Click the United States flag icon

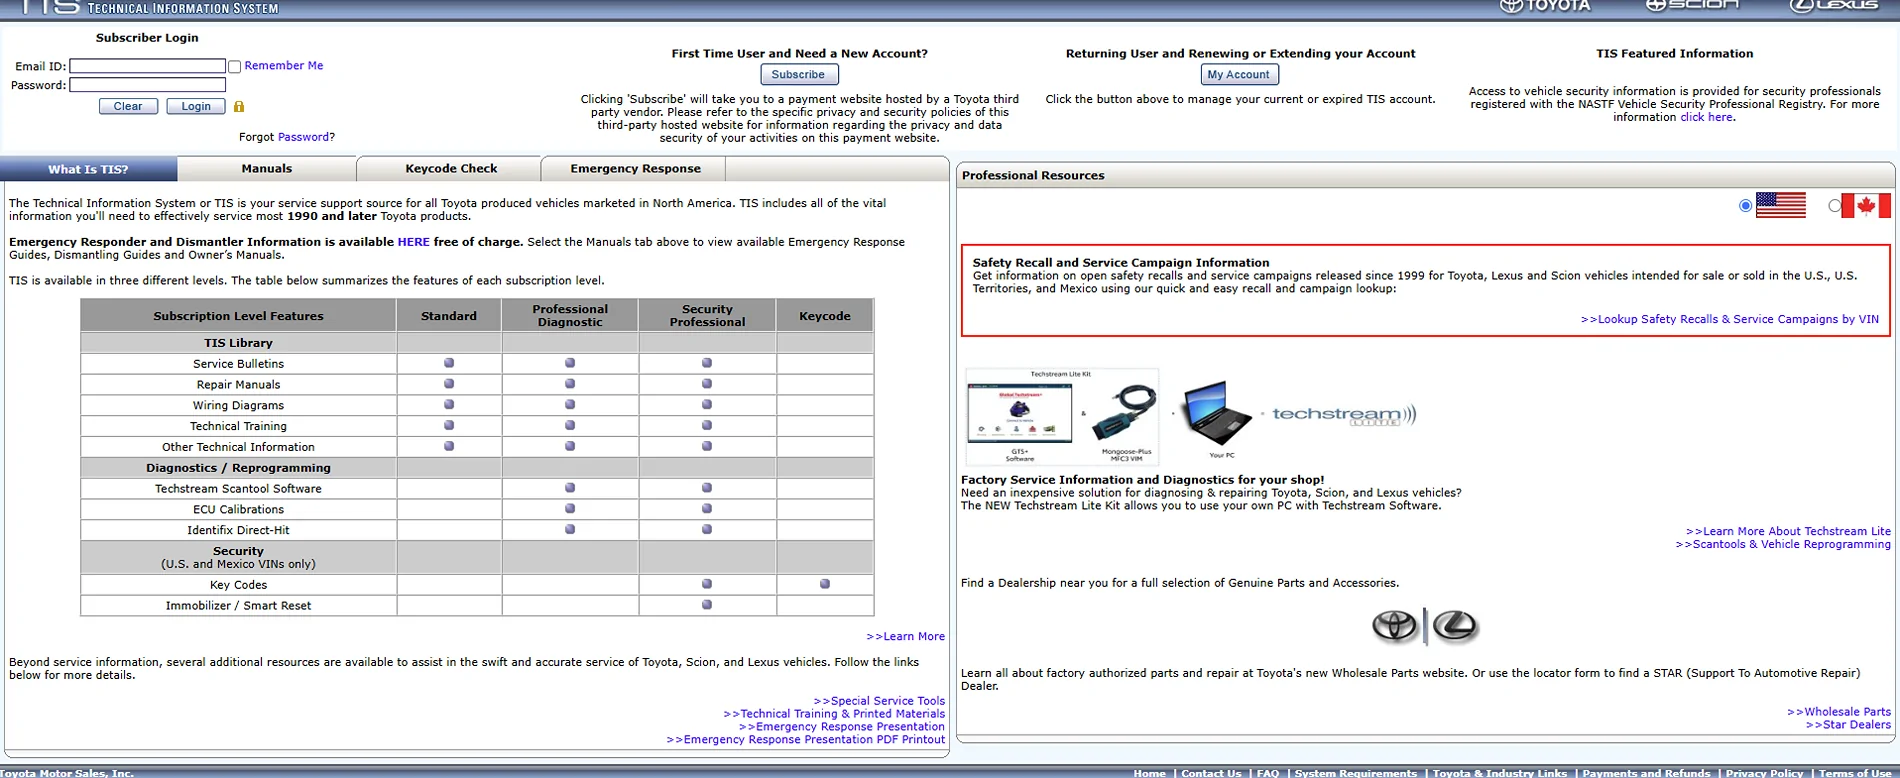click(1781, 205)
